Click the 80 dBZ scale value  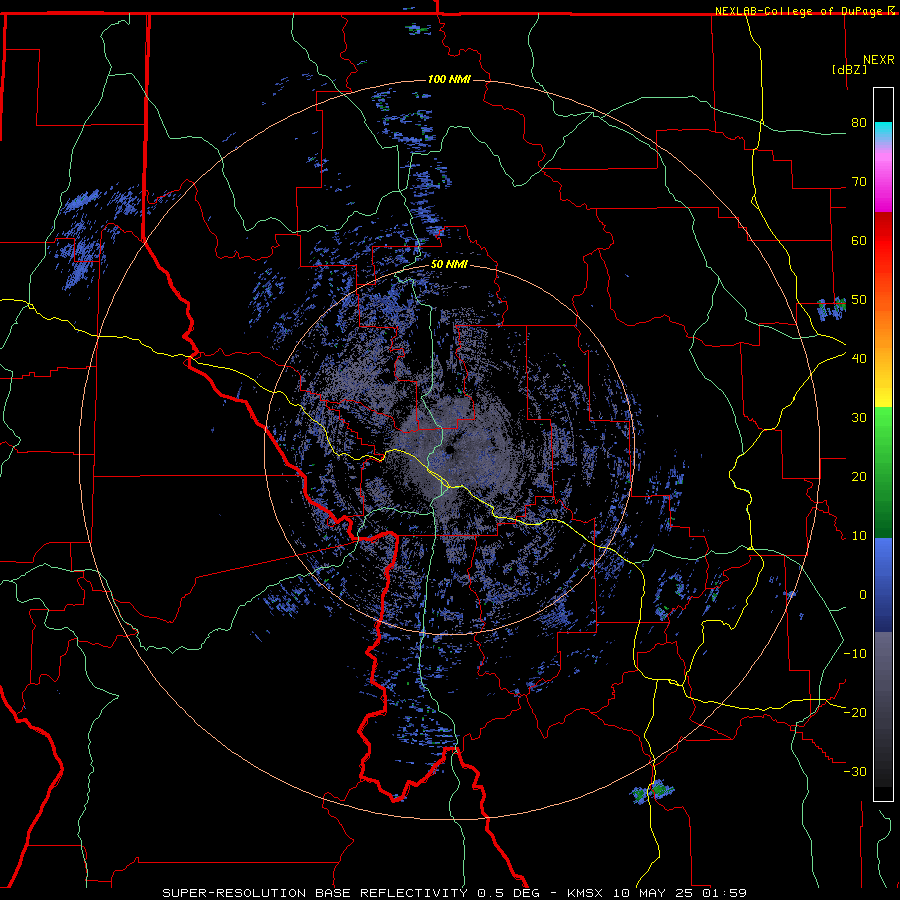(859, 123)
